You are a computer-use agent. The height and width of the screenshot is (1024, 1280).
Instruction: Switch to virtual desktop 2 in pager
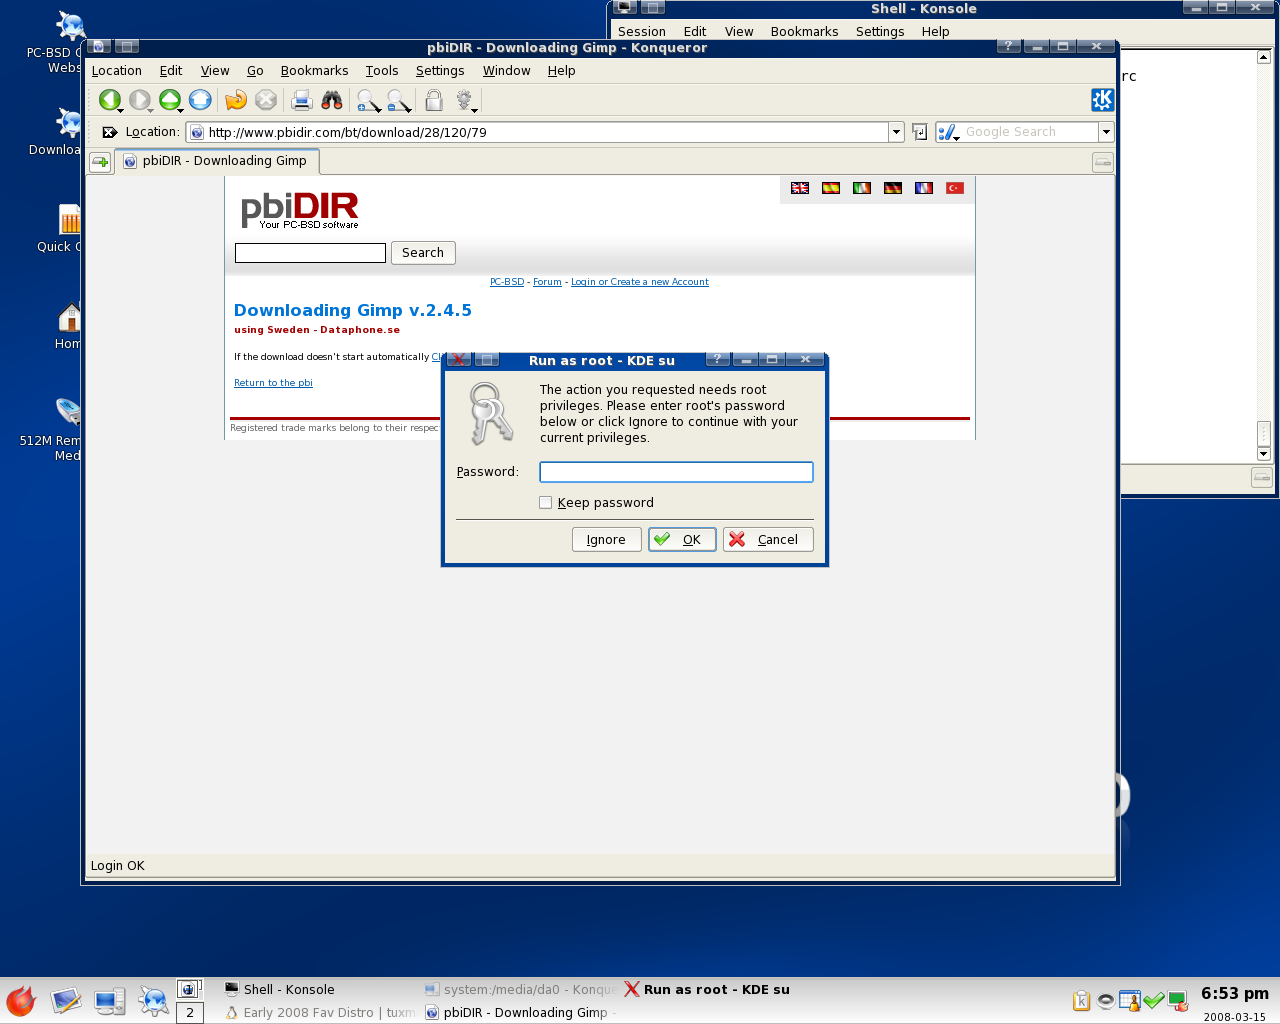[190, 1013]
